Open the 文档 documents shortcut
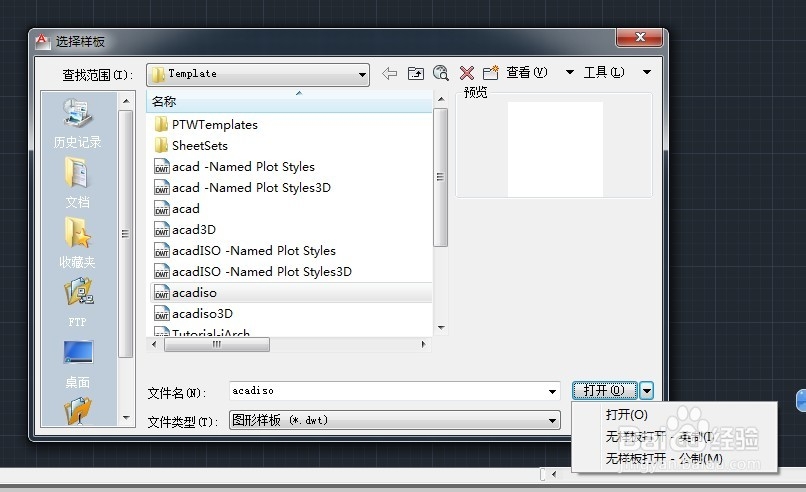 pyautogui.click(x=78, y=183)
